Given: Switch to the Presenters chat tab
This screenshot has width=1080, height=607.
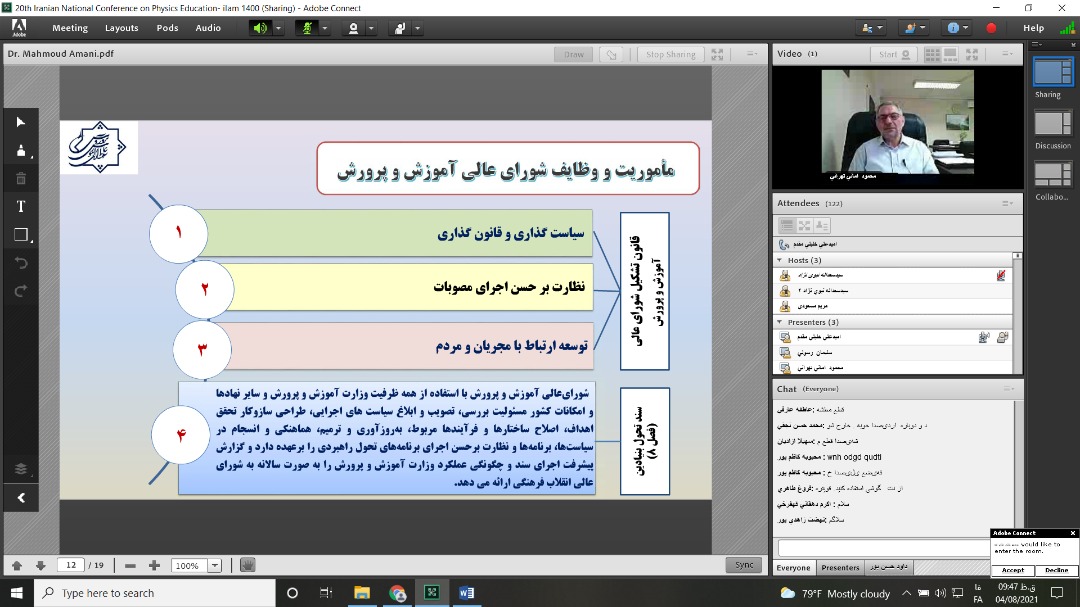Looking at the screenshot, I should click(x=840, y=568).
